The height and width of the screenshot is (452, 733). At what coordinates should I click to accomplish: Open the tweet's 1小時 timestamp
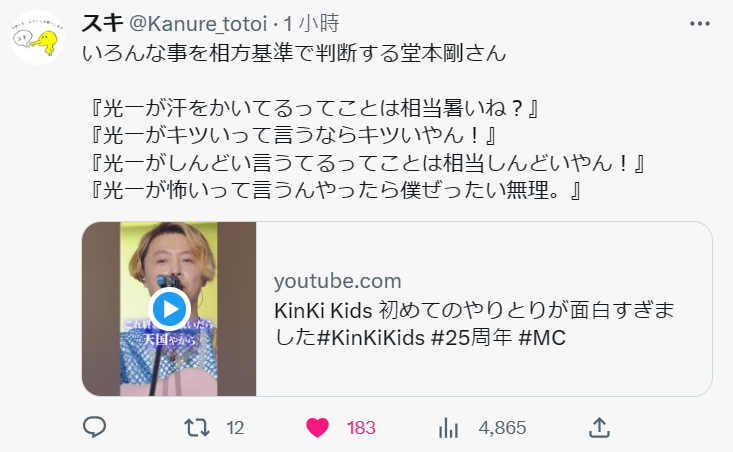pyautogui.click(x=311, y=23)
